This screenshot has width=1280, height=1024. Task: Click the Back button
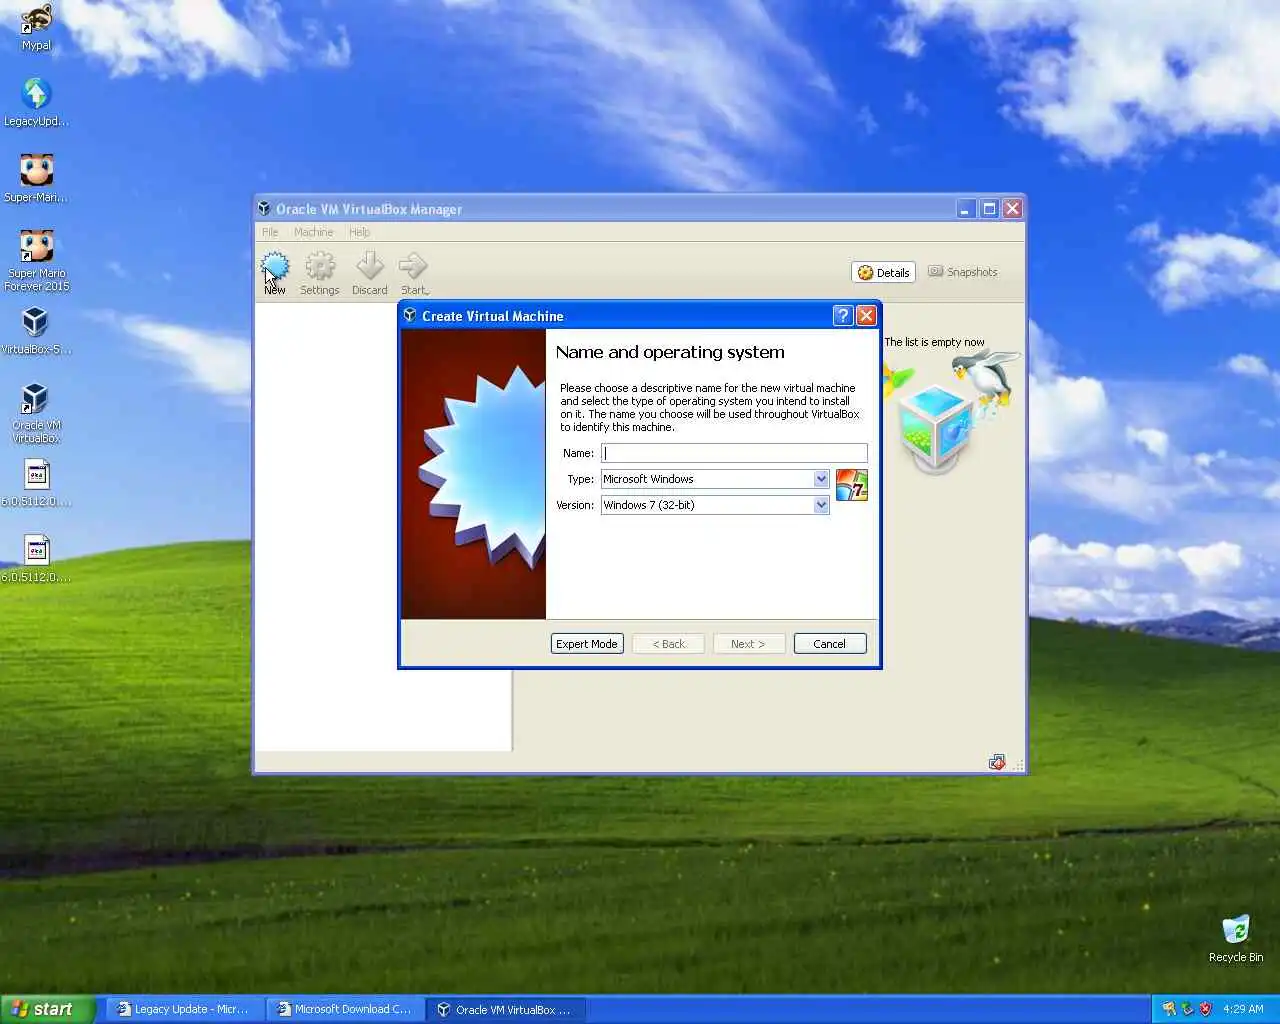pos(668,644)
